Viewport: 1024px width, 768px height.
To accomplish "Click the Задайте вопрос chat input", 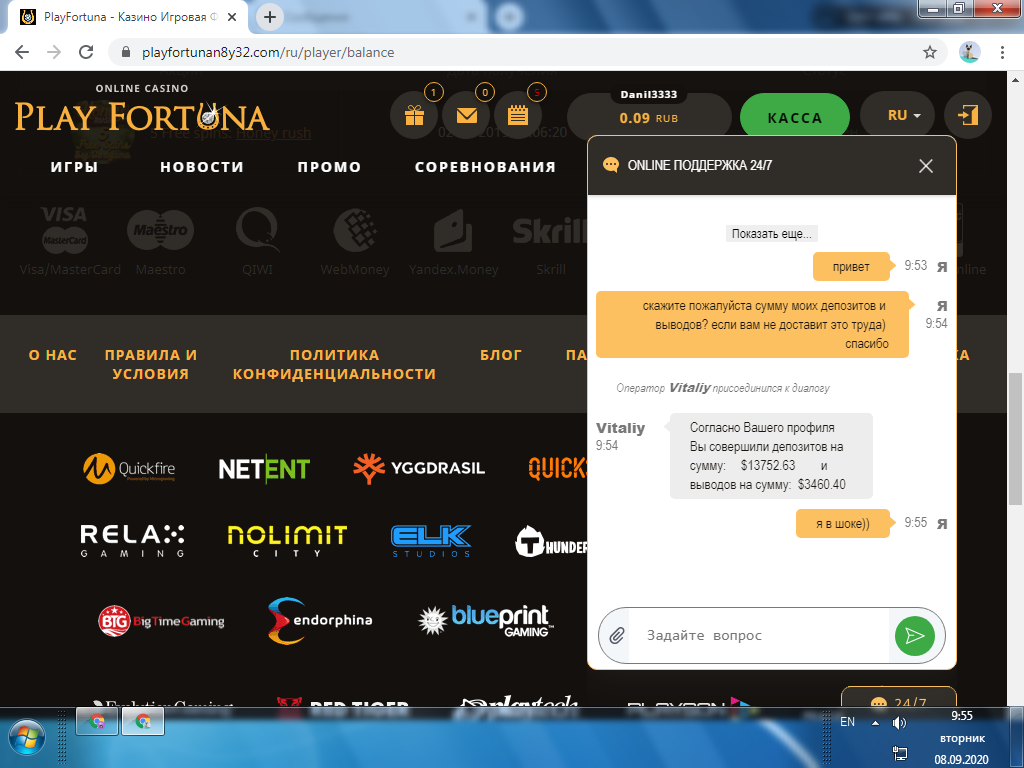I will 758,635.
